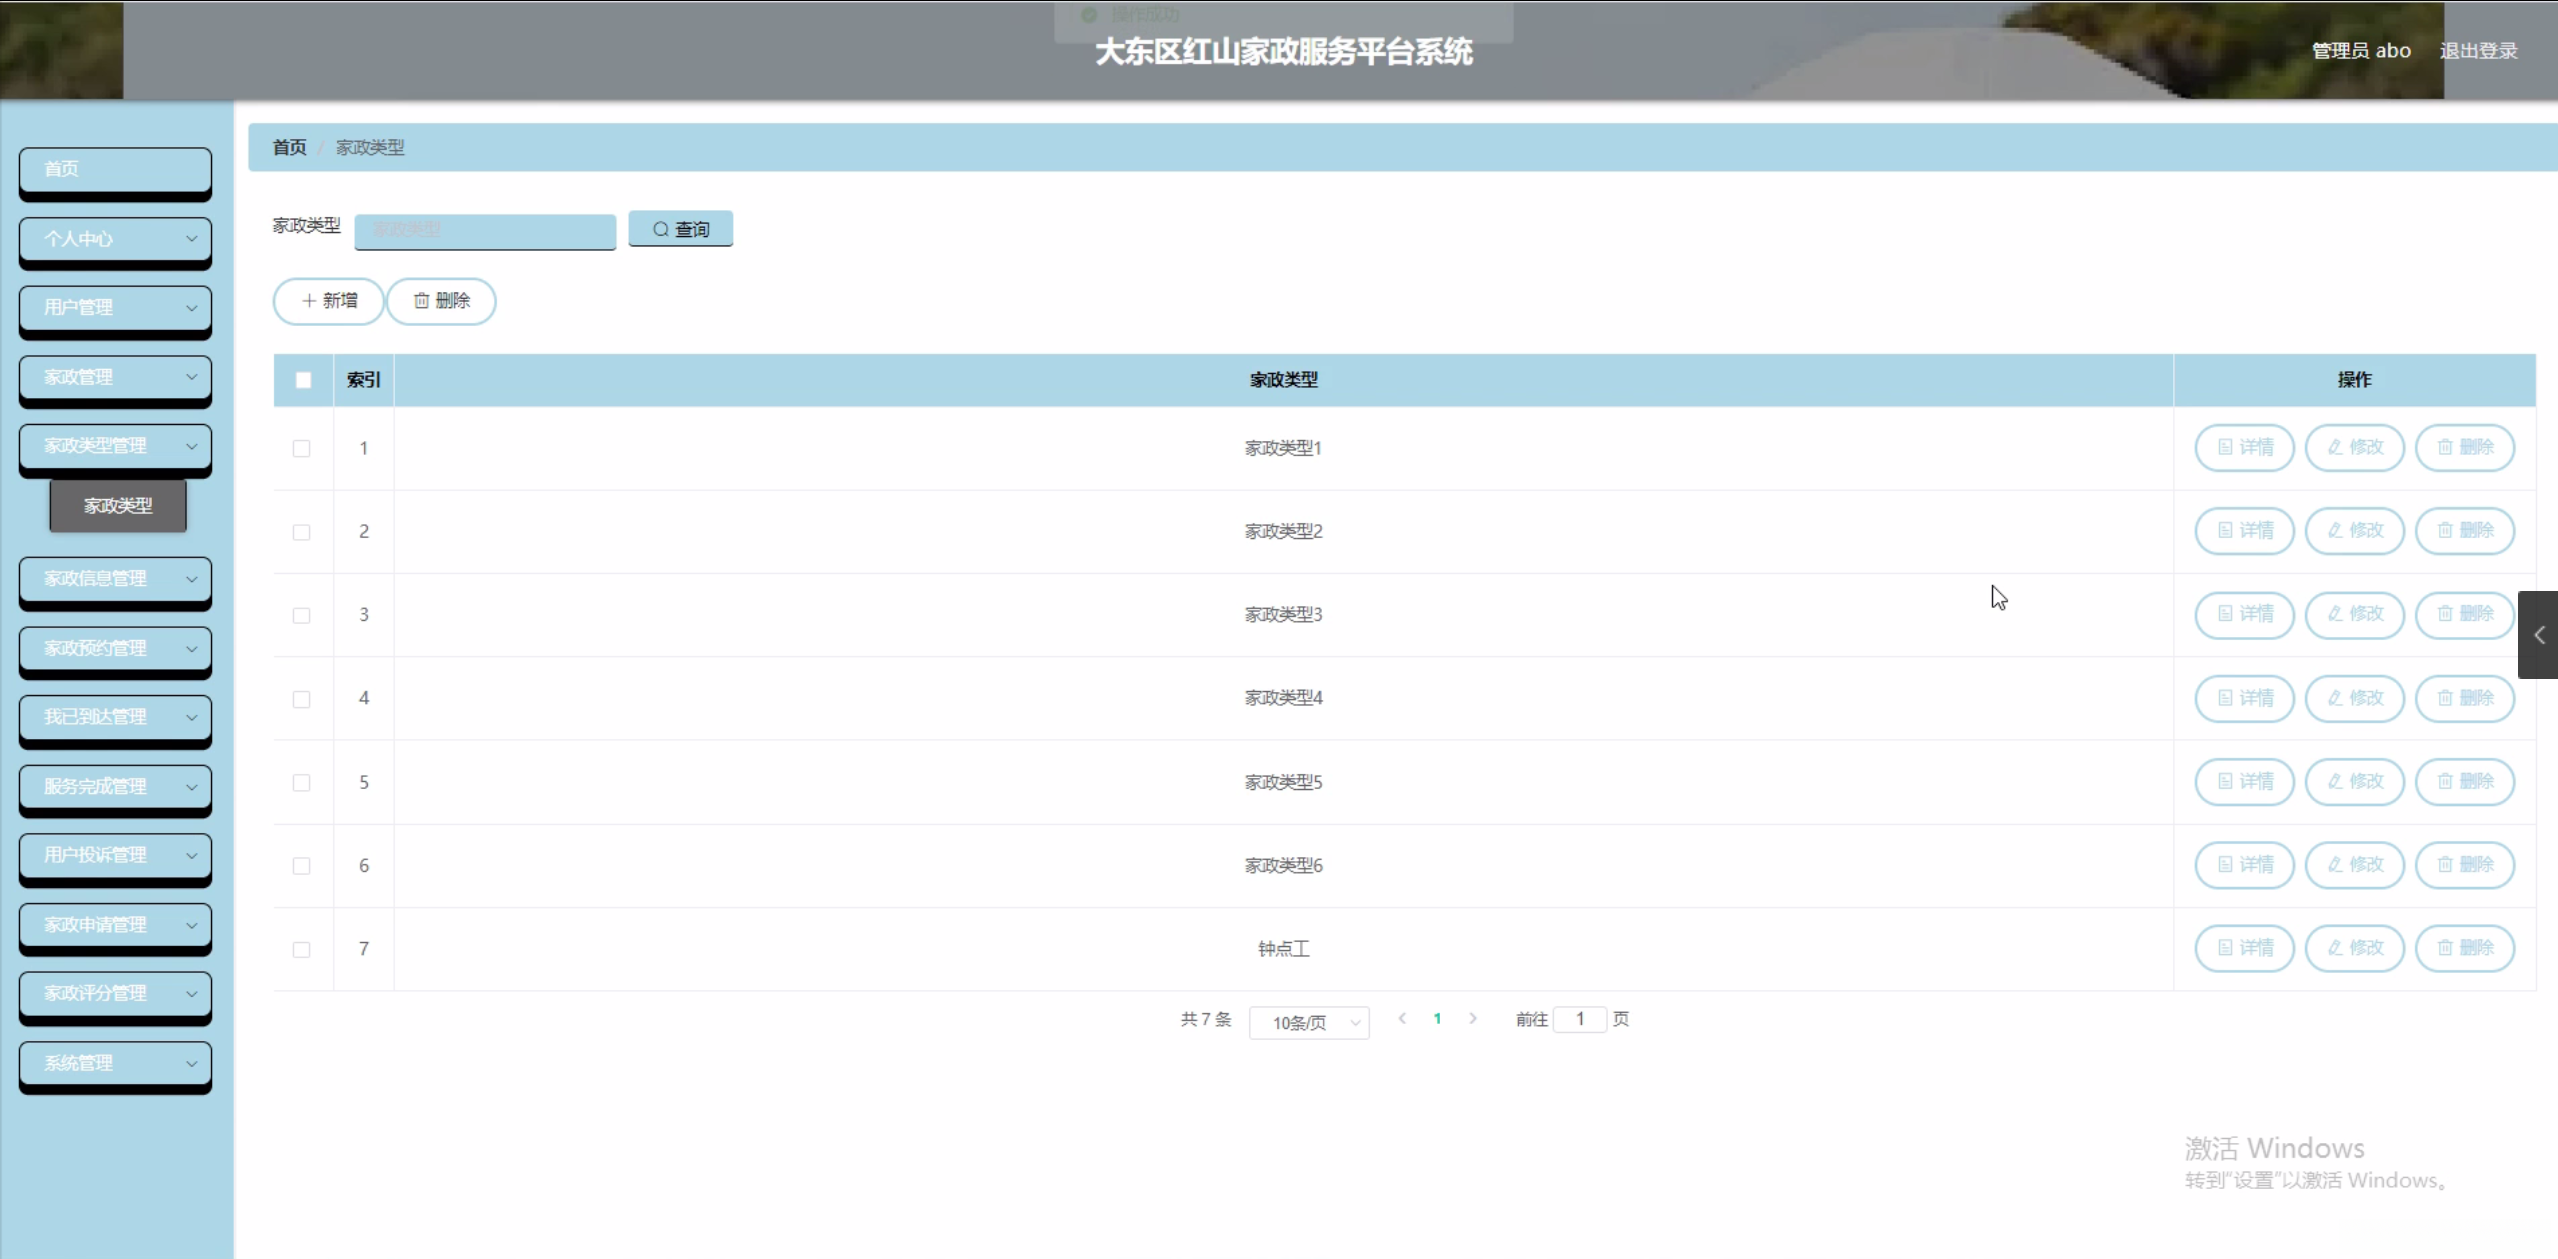The image size is (2558, 1259).
Task: Open the 首页 sidebar menu item
Action: 115,169
